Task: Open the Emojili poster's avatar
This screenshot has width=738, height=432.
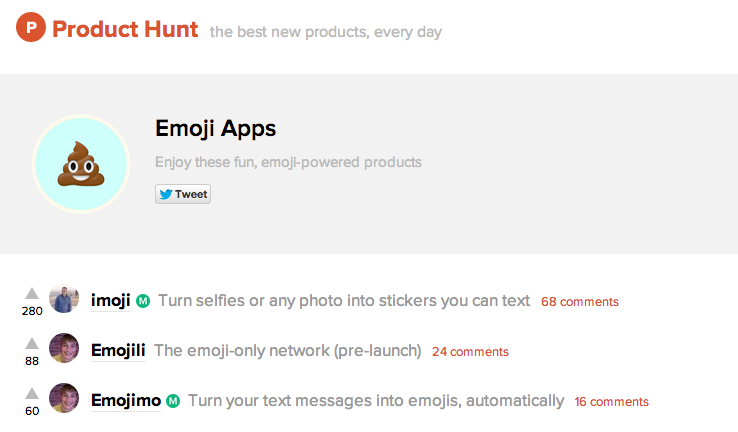Action: 64,348
